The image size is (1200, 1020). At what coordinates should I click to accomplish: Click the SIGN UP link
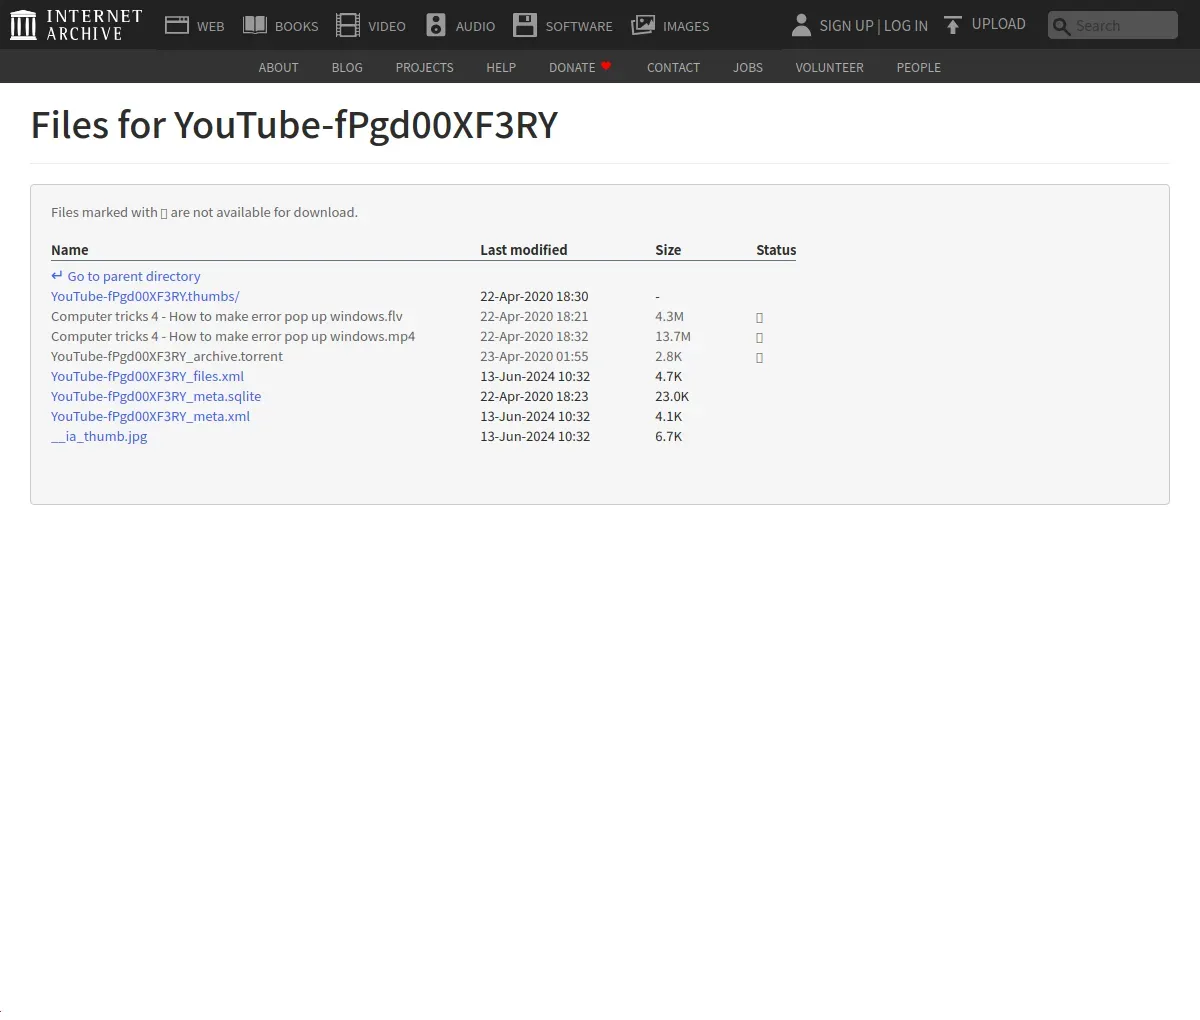coord(846,26)
